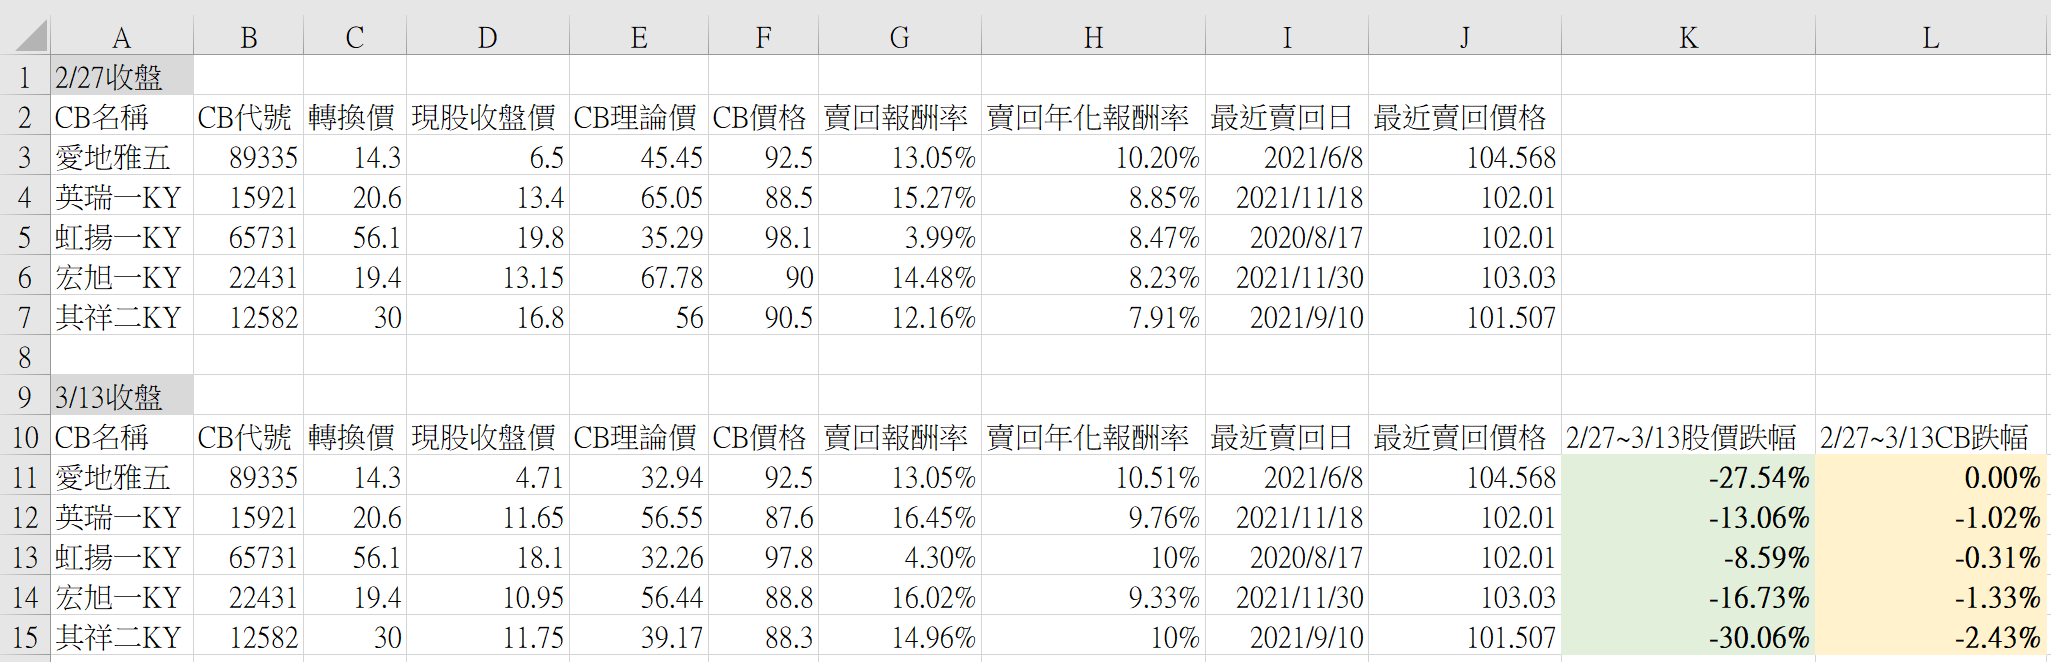Image resolution: width=2051 pixels, height=662 pixels.
Task: Click CB價格 header in row 10
Action: 763,437
